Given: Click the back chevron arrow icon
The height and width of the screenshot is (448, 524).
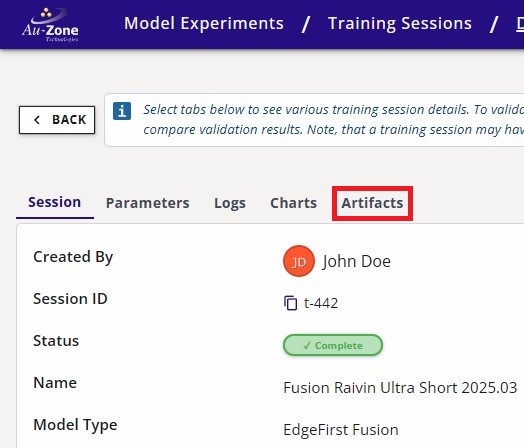Looking at the screenshot, I should pyautogui.click(x=37, y=120).
